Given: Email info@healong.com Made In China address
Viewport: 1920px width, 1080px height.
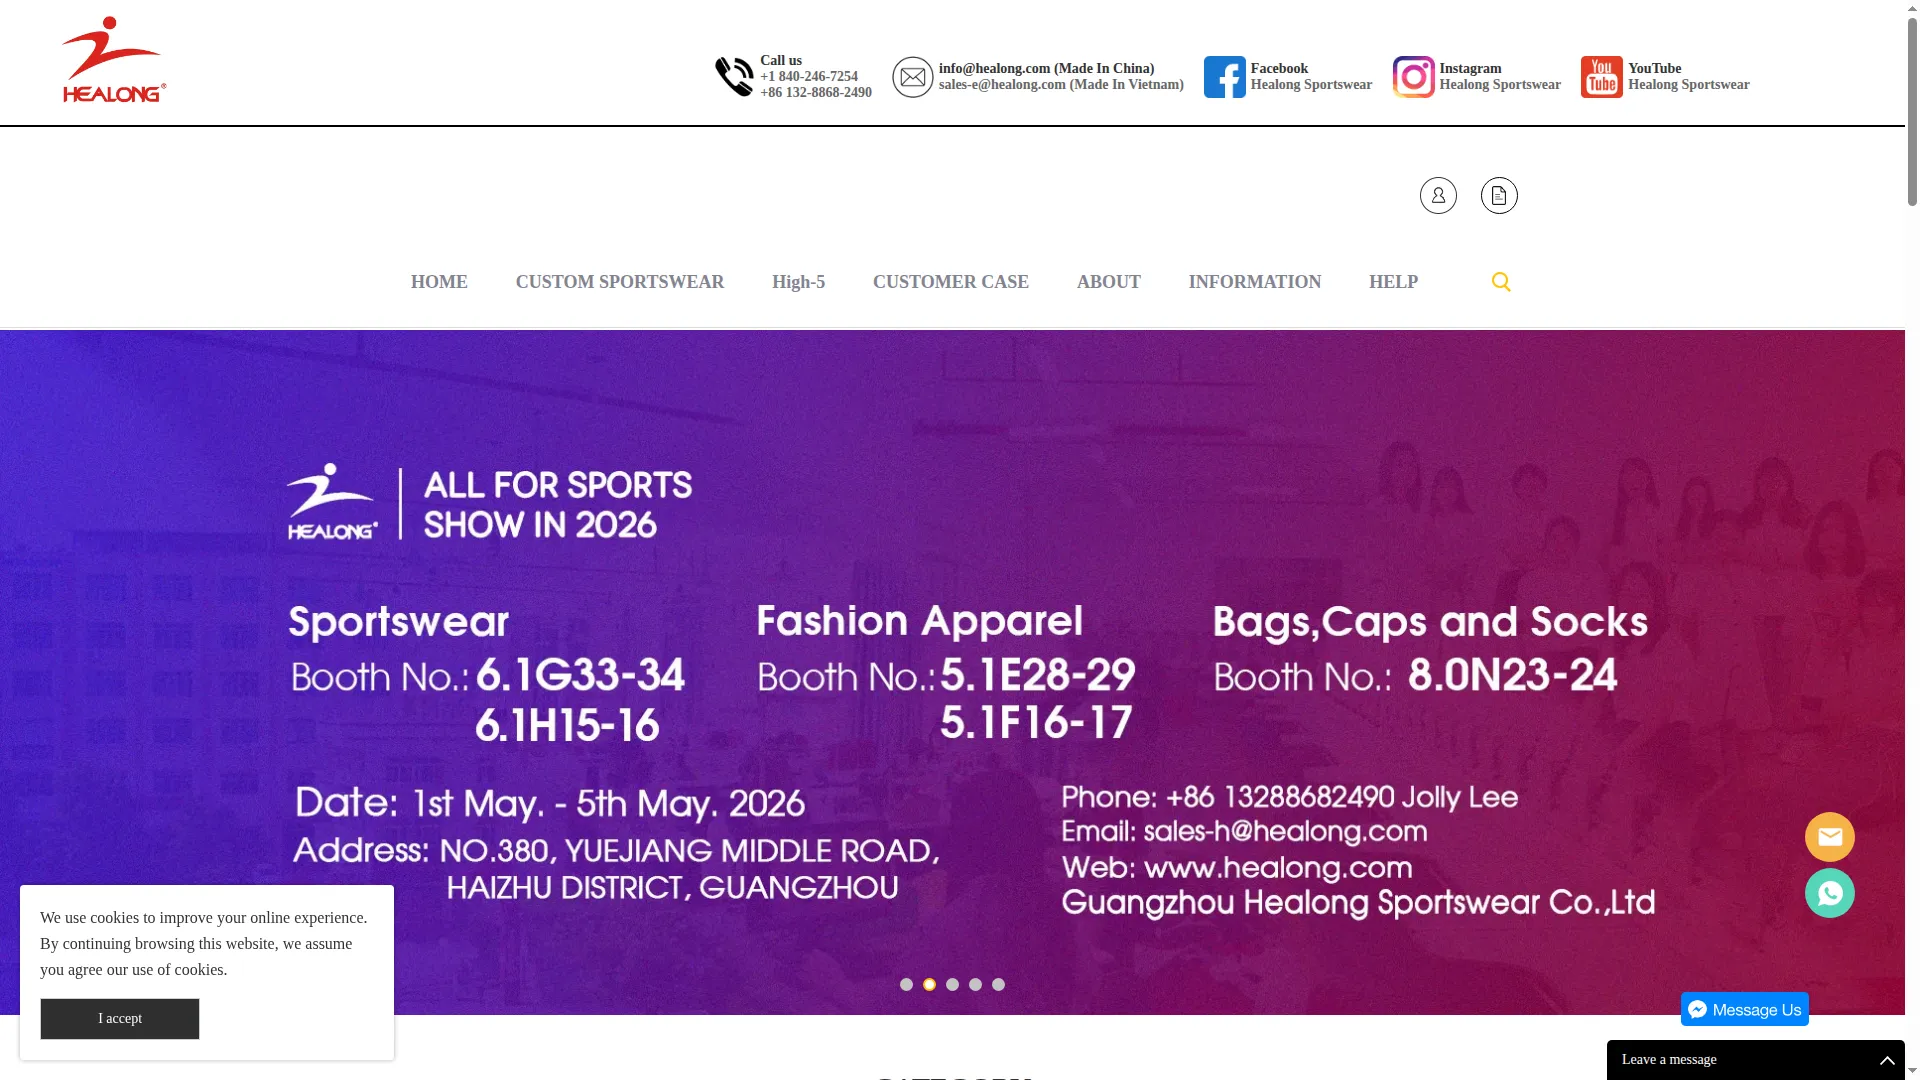Looking at the screenshot, I should (1046, 69).
